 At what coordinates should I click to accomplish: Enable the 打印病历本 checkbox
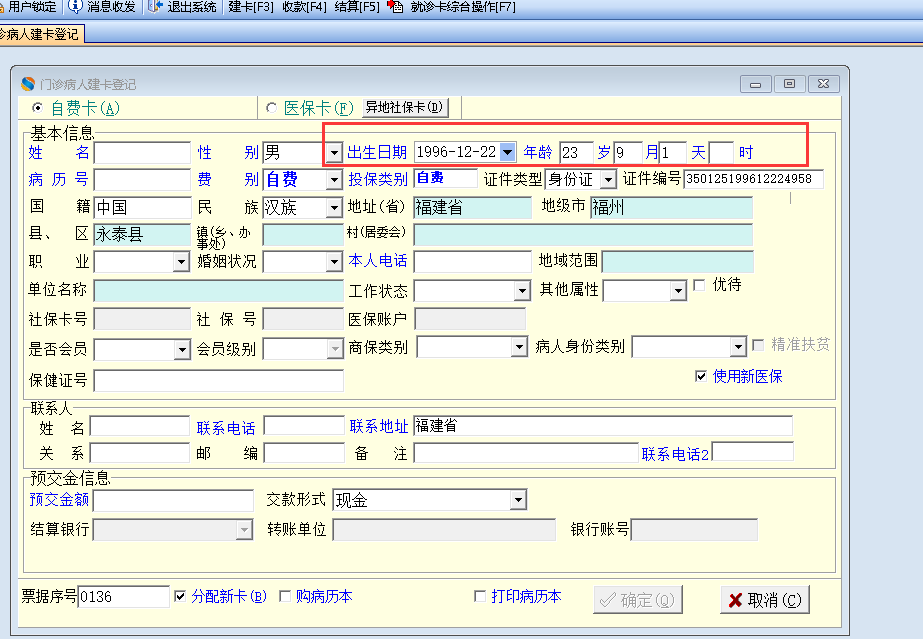(x=480, y=597)
